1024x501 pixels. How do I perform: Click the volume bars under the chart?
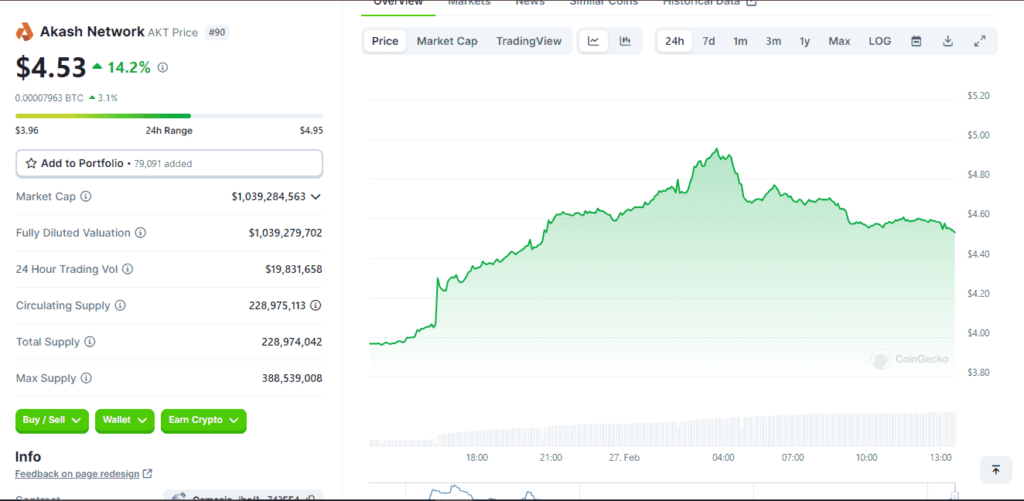point(662,430)
